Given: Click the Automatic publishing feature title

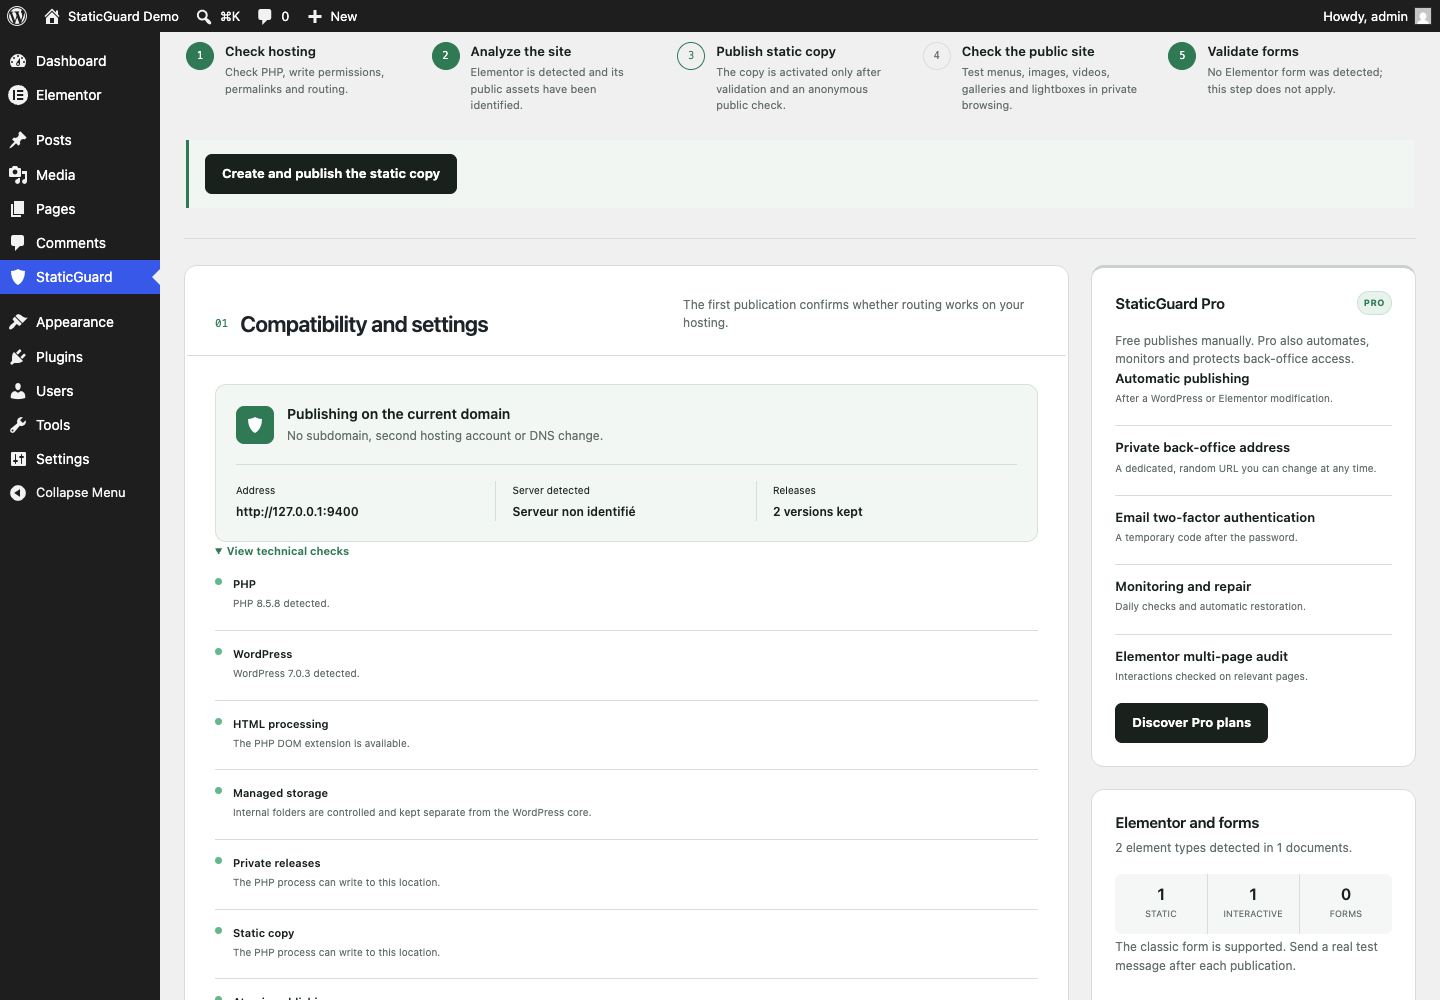Looking at the screenshot, I should point(1182,379).
